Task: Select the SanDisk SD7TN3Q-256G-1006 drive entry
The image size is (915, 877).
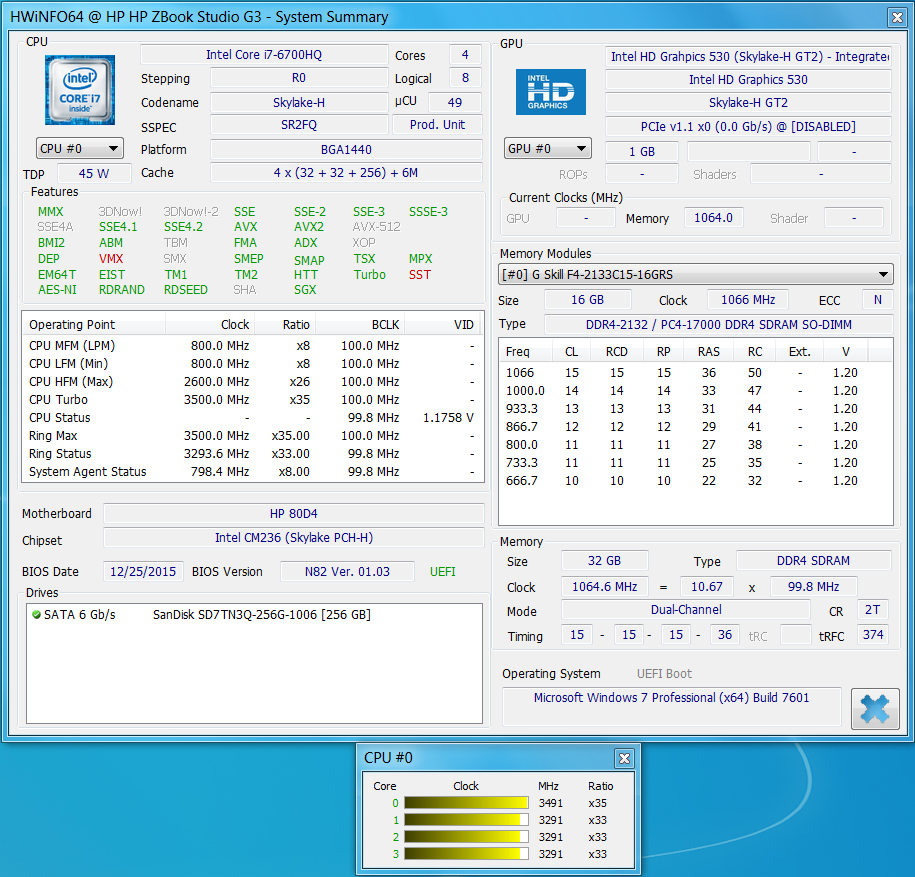Action: pos(254,614)
